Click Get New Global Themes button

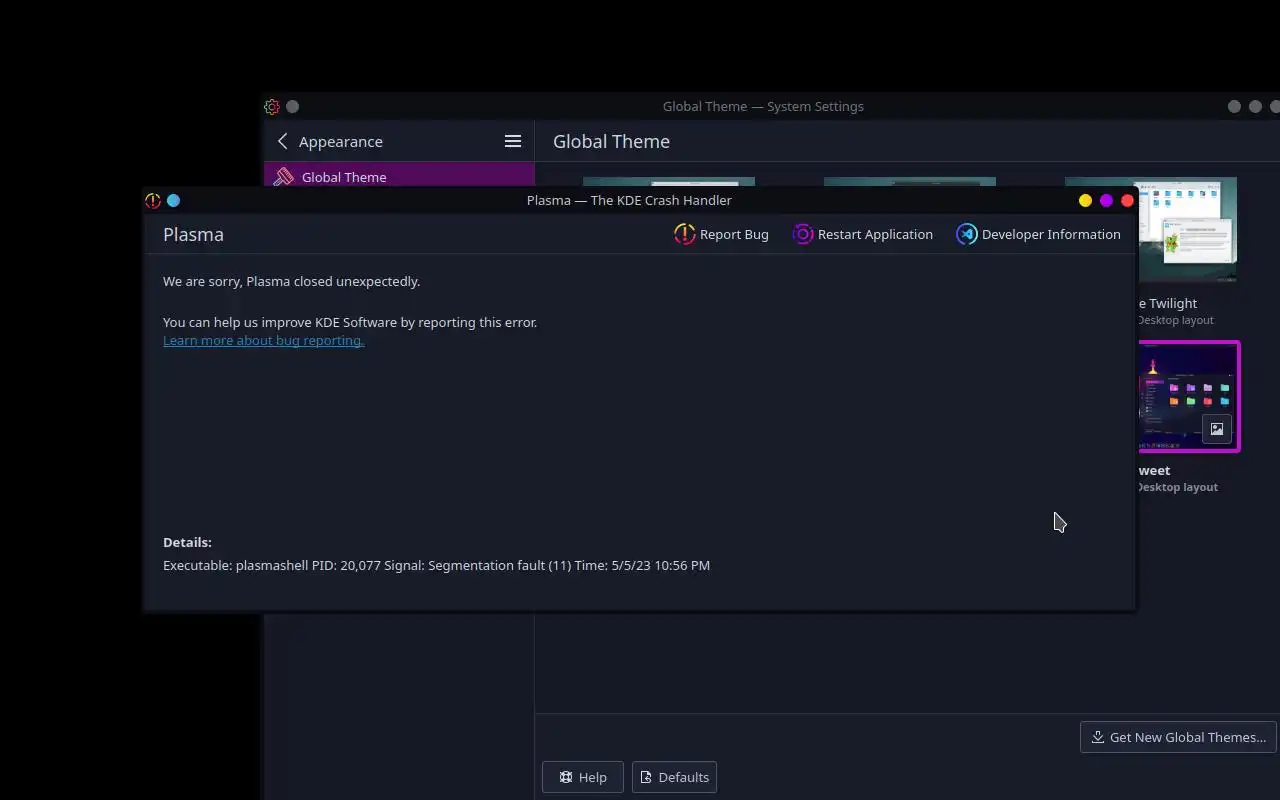(x=1178, y=737)
